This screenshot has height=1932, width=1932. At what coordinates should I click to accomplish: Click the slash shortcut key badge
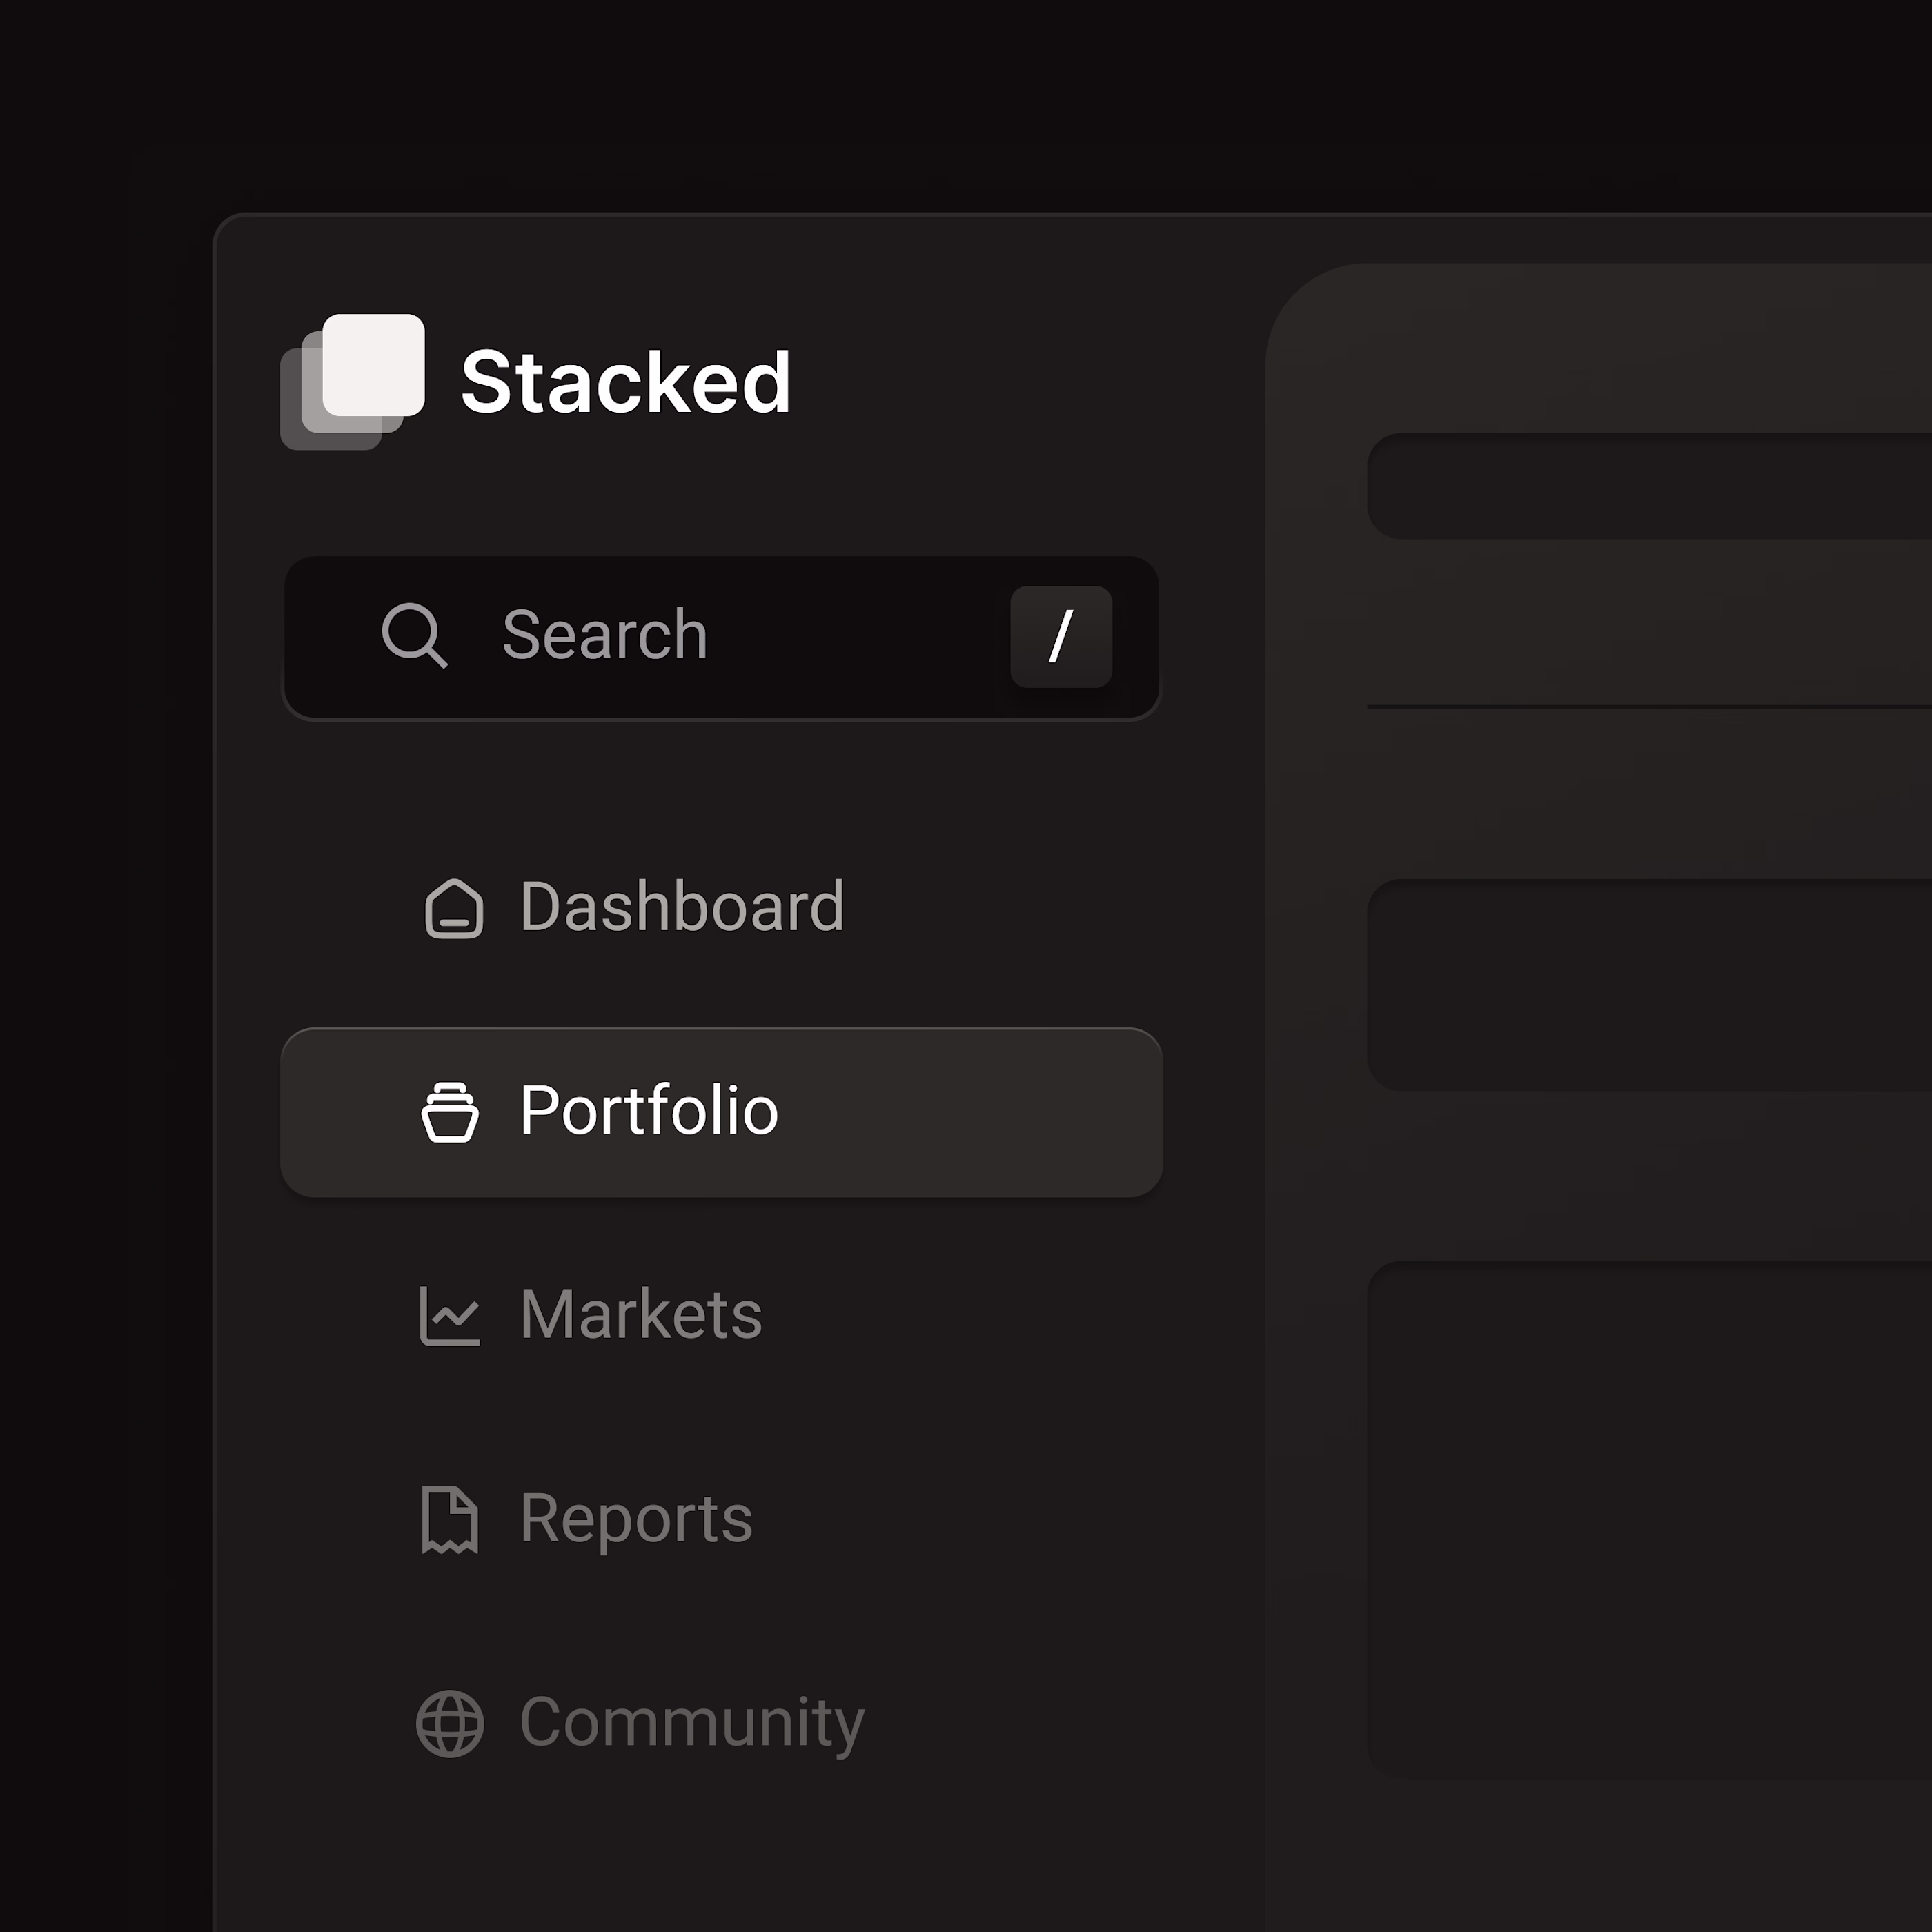click(1061, 637)
